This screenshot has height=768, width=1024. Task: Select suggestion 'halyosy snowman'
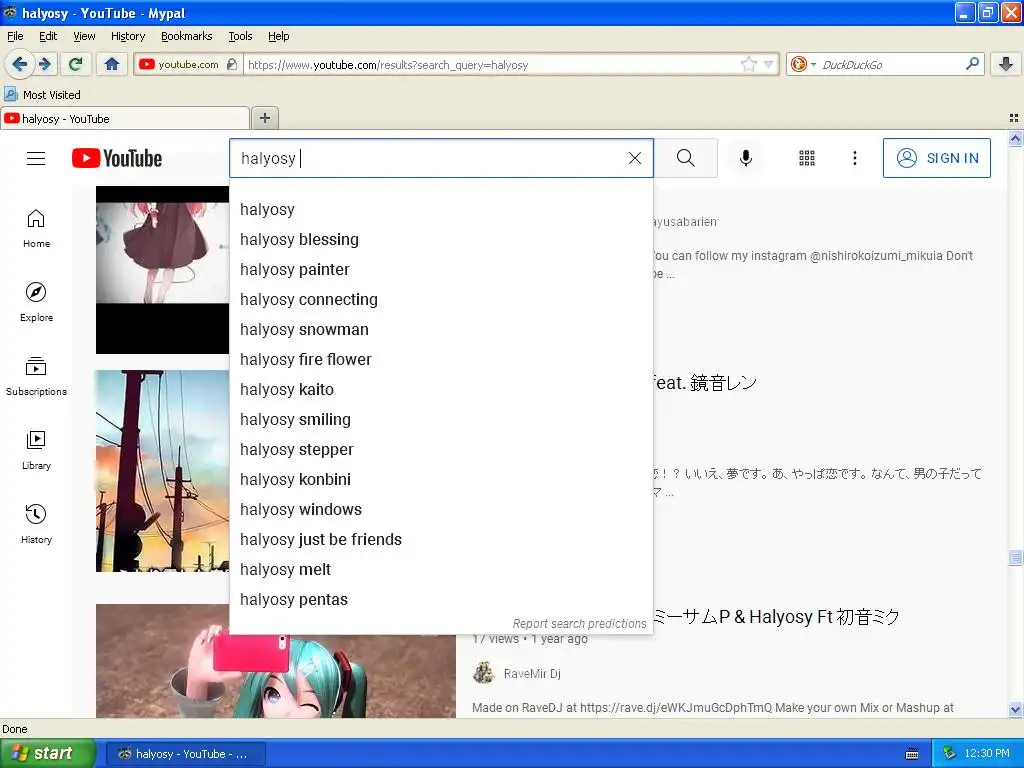pos(441,330)
